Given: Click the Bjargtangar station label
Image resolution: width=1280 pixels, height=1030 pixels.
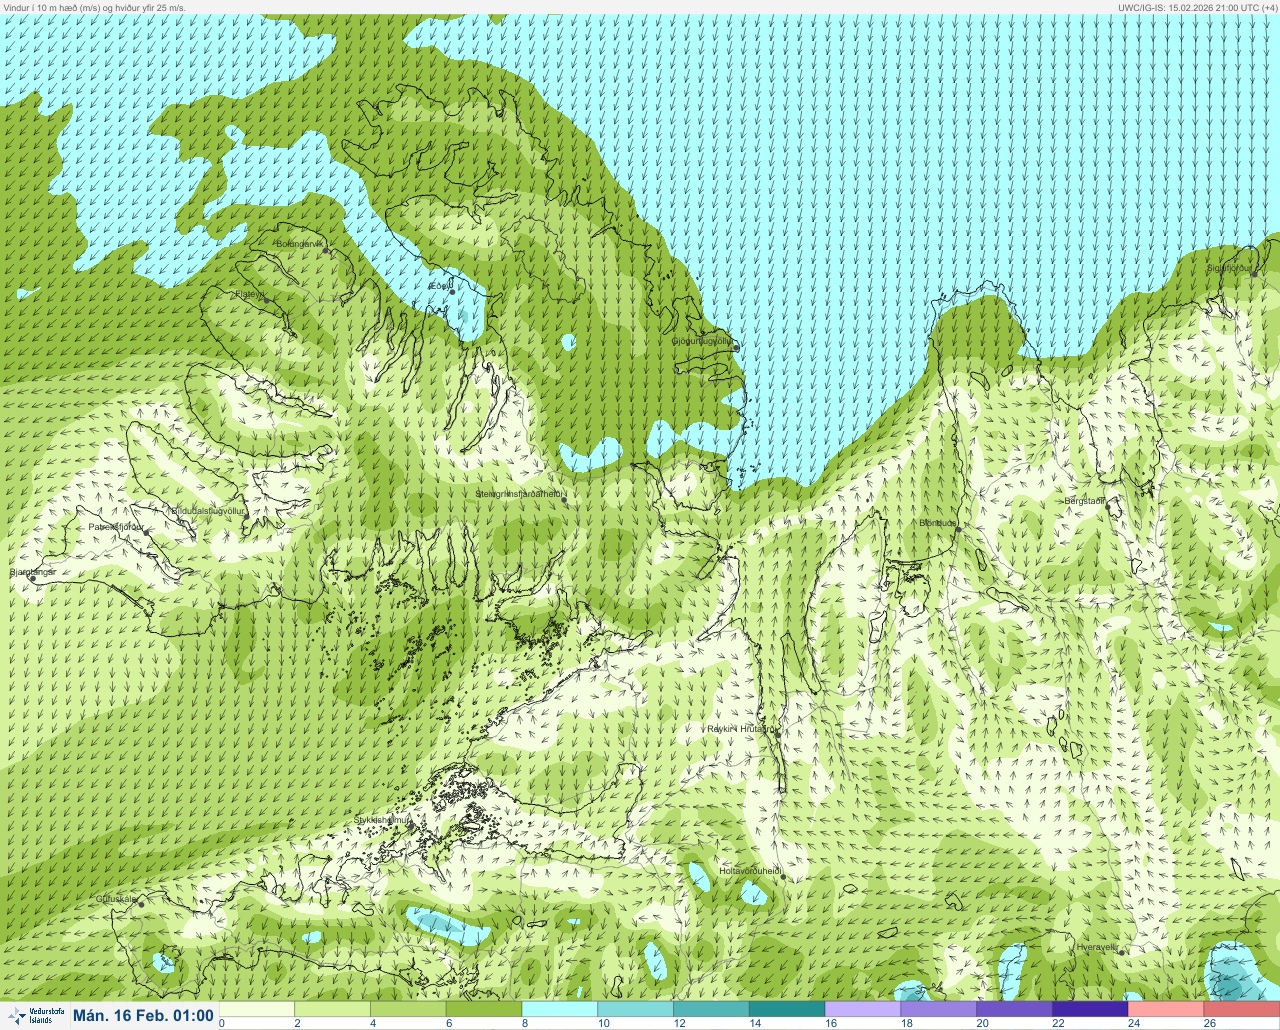Looking at the screenshot, I should (32, 572).
